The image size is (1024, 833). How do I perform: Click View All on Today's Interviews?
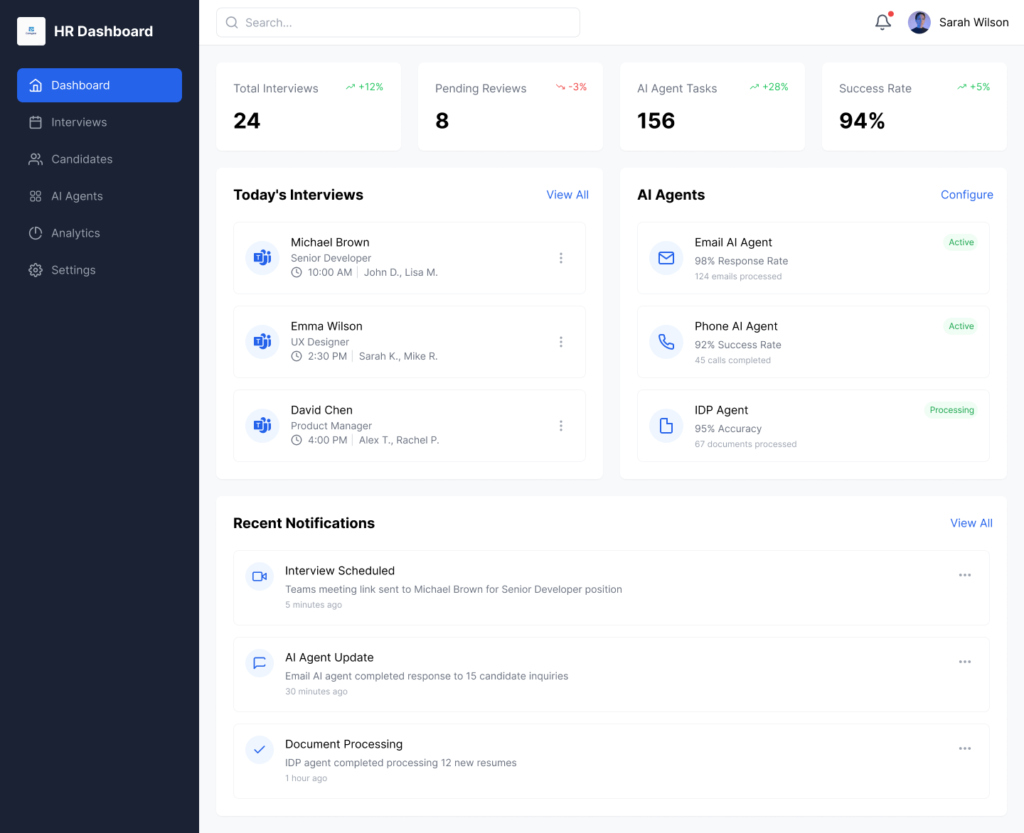[x=567, y=195]
